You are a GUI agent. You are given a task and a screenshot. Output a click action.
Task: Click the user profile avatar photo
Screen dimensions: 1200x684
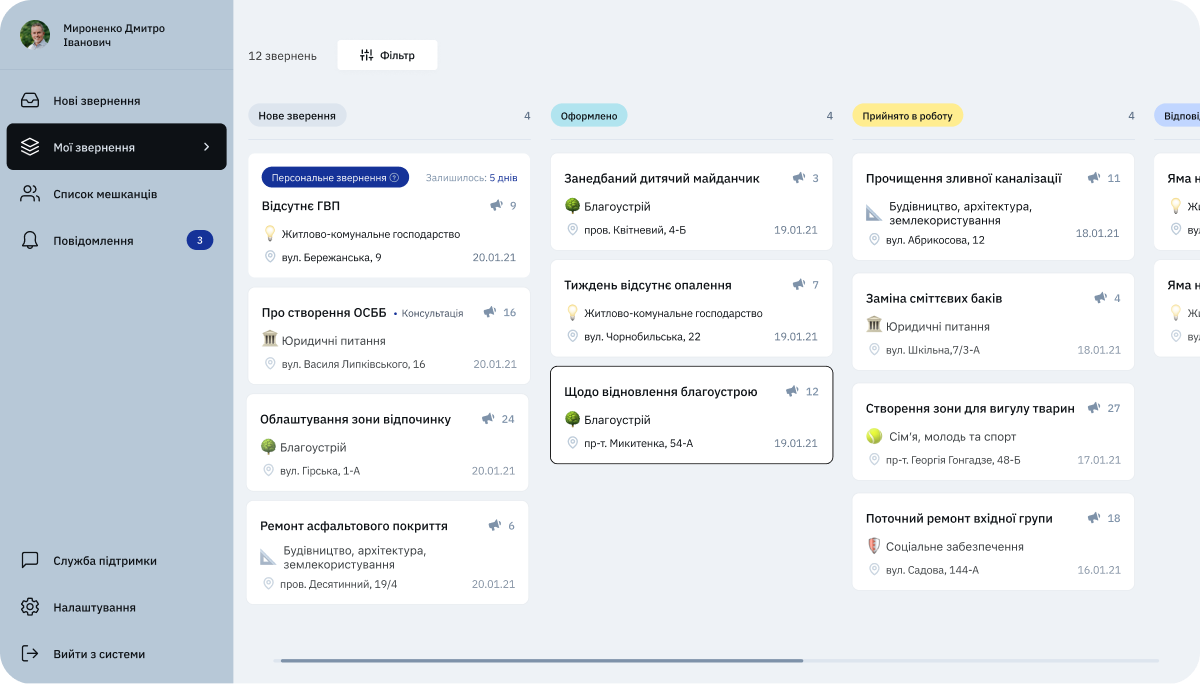(x=35, y=35)
